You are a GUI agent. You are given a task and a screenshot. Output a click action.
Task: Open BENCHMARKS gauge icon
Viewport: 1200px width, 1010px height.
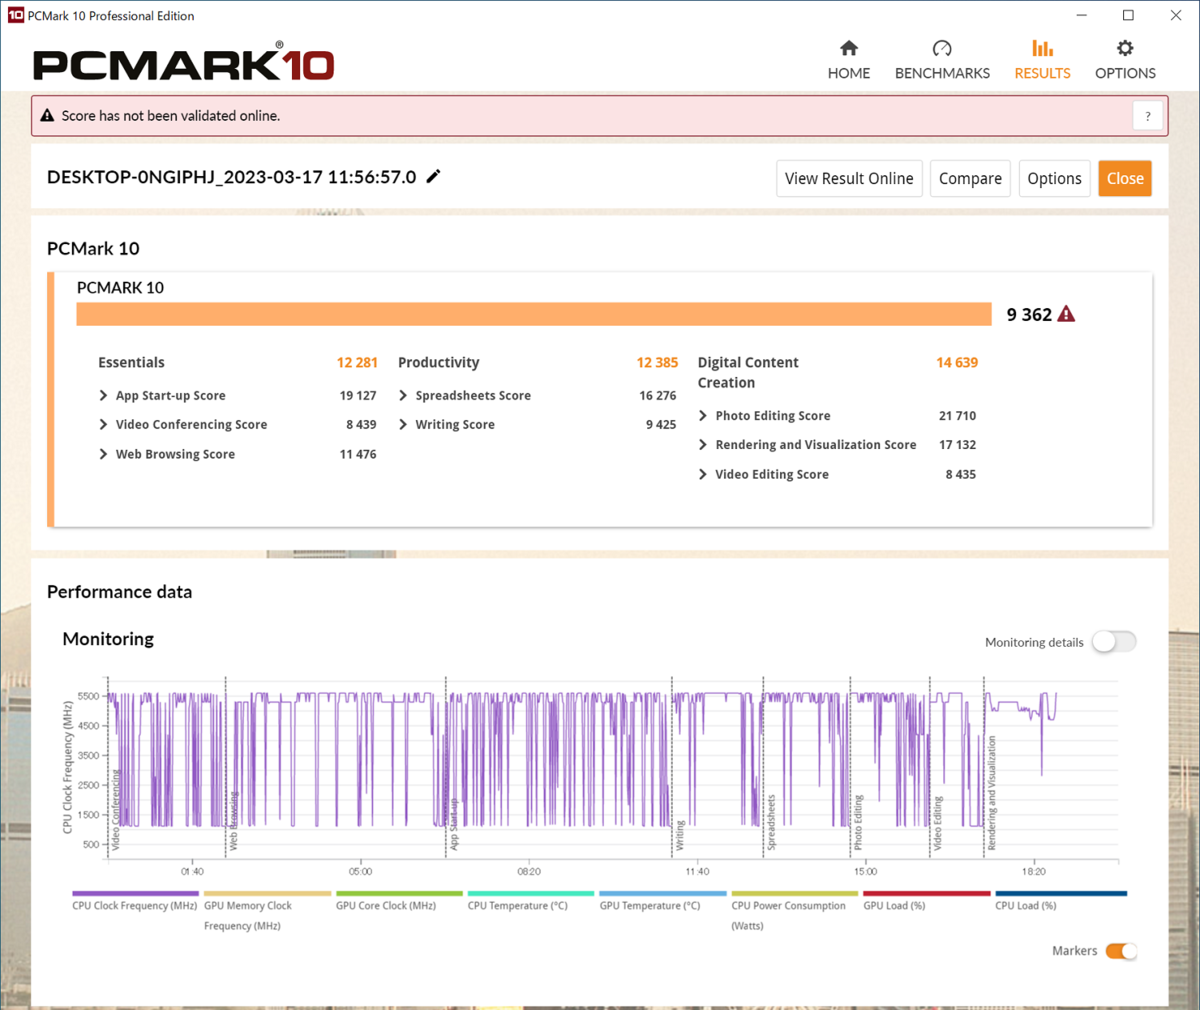click(942, 48)
